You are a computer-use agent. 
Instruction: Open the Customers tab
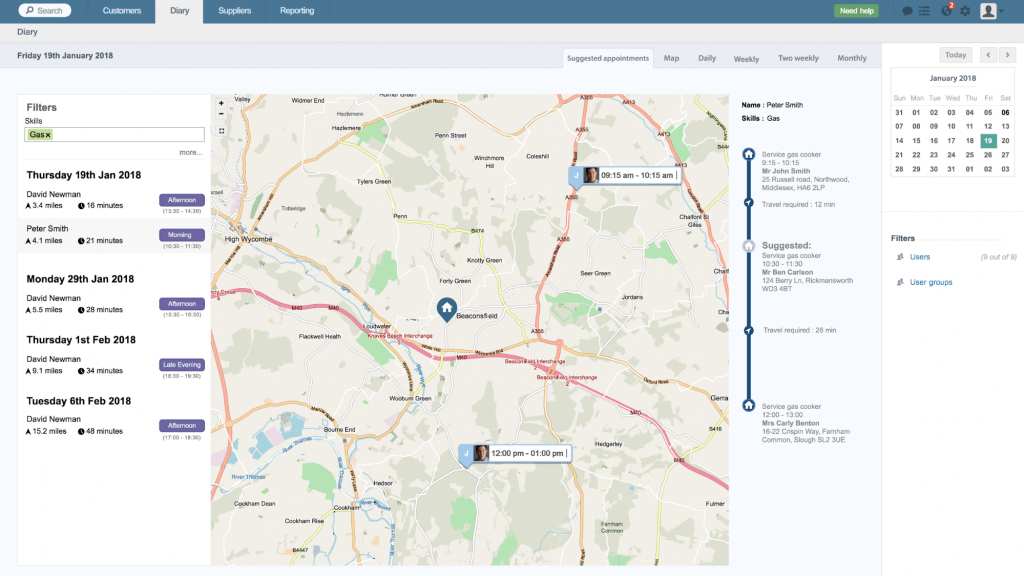pyautogui.click(x=121, y=11)
